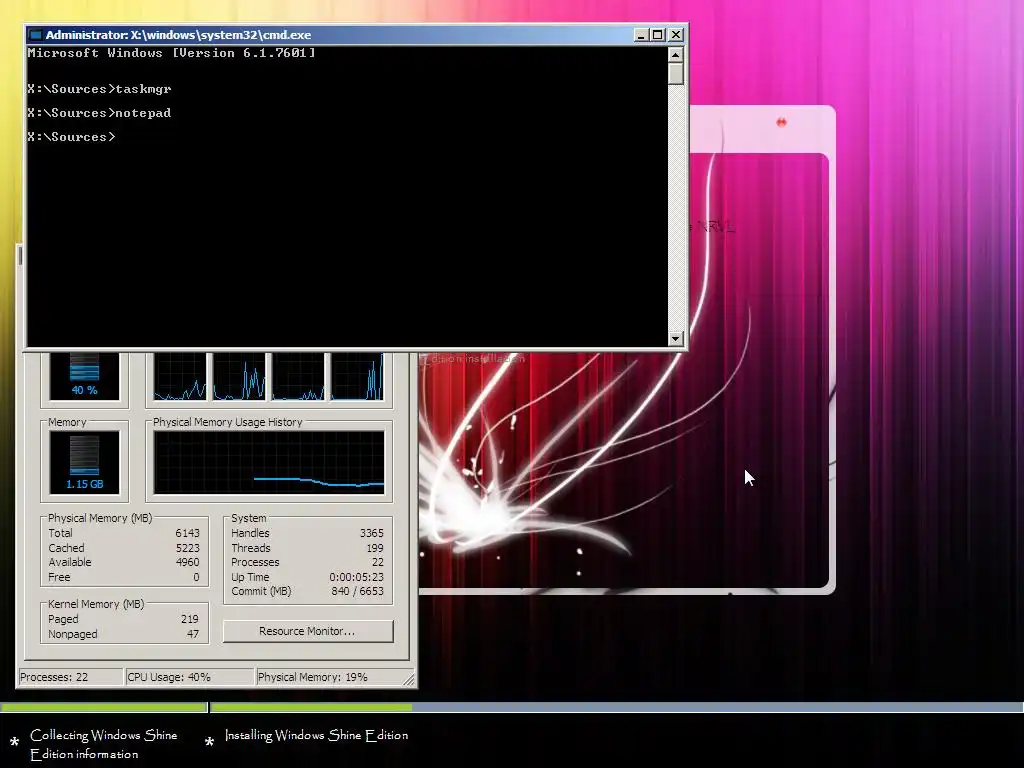This screenshot has height=768, width=1024.
Task: Click the Collecting Windows Shine Edition information step
Action: pyautogui.click(x=104, y=744)
